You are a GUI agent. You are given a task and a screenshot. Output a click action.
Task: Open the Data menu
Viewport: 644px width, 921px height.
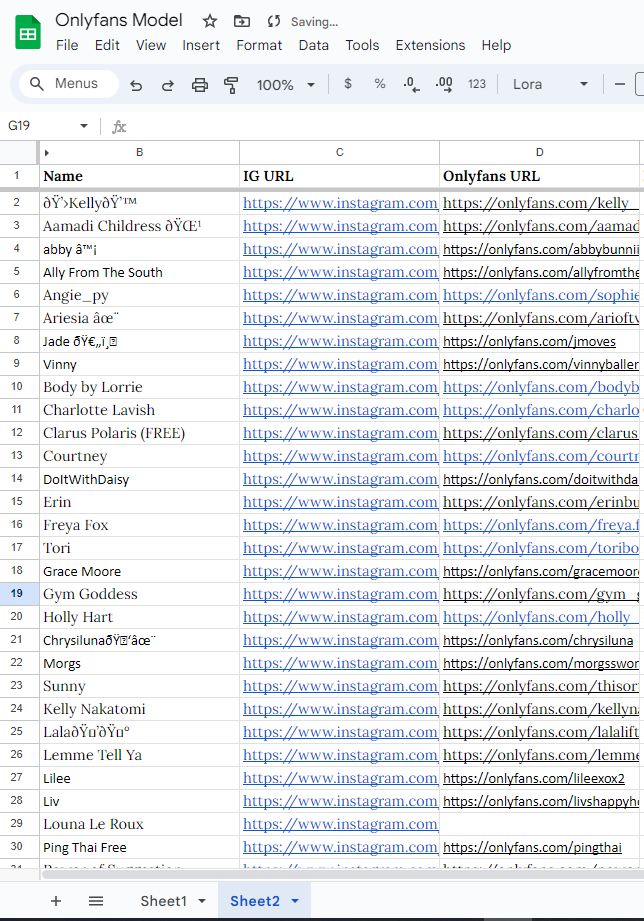pyautogui.click(x=314, y=45)
